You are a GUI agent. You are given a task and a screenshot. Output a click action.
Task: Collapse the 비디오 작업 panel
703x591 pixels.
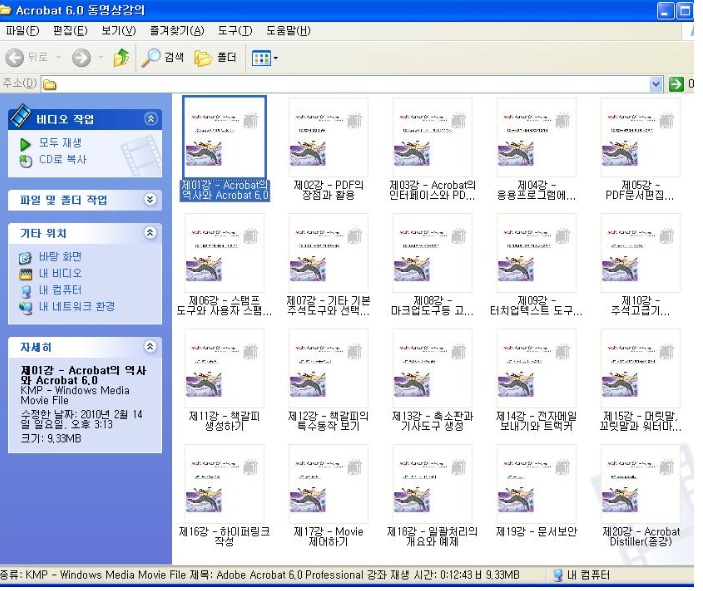tap(151, 119)
